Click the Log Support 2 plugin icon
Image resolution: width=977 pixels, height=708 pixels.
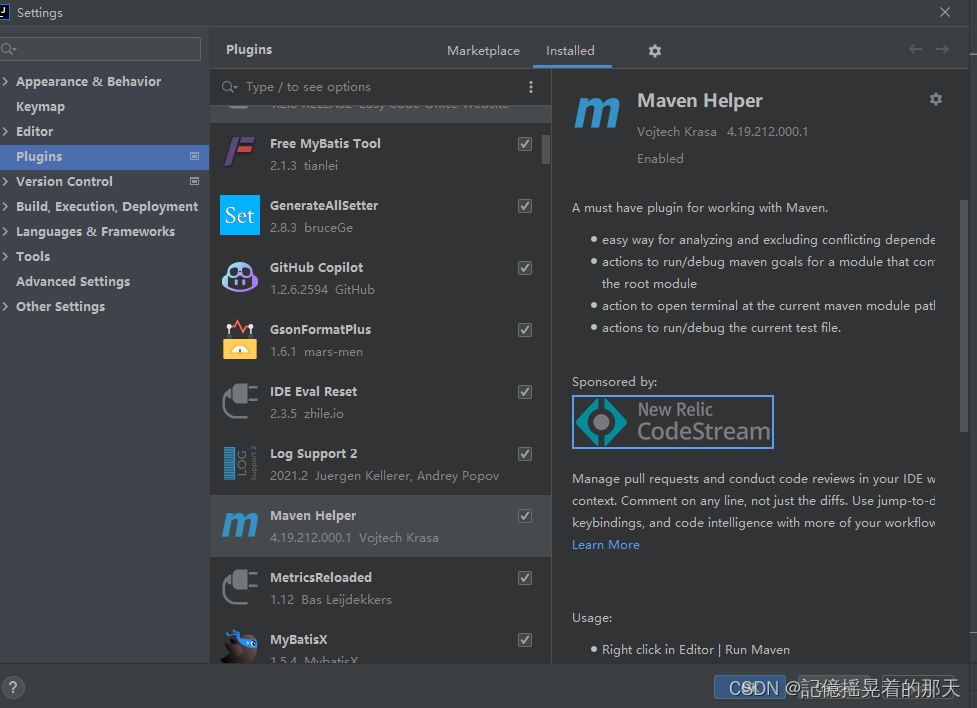pyautogui.click(x=240, y=463)
